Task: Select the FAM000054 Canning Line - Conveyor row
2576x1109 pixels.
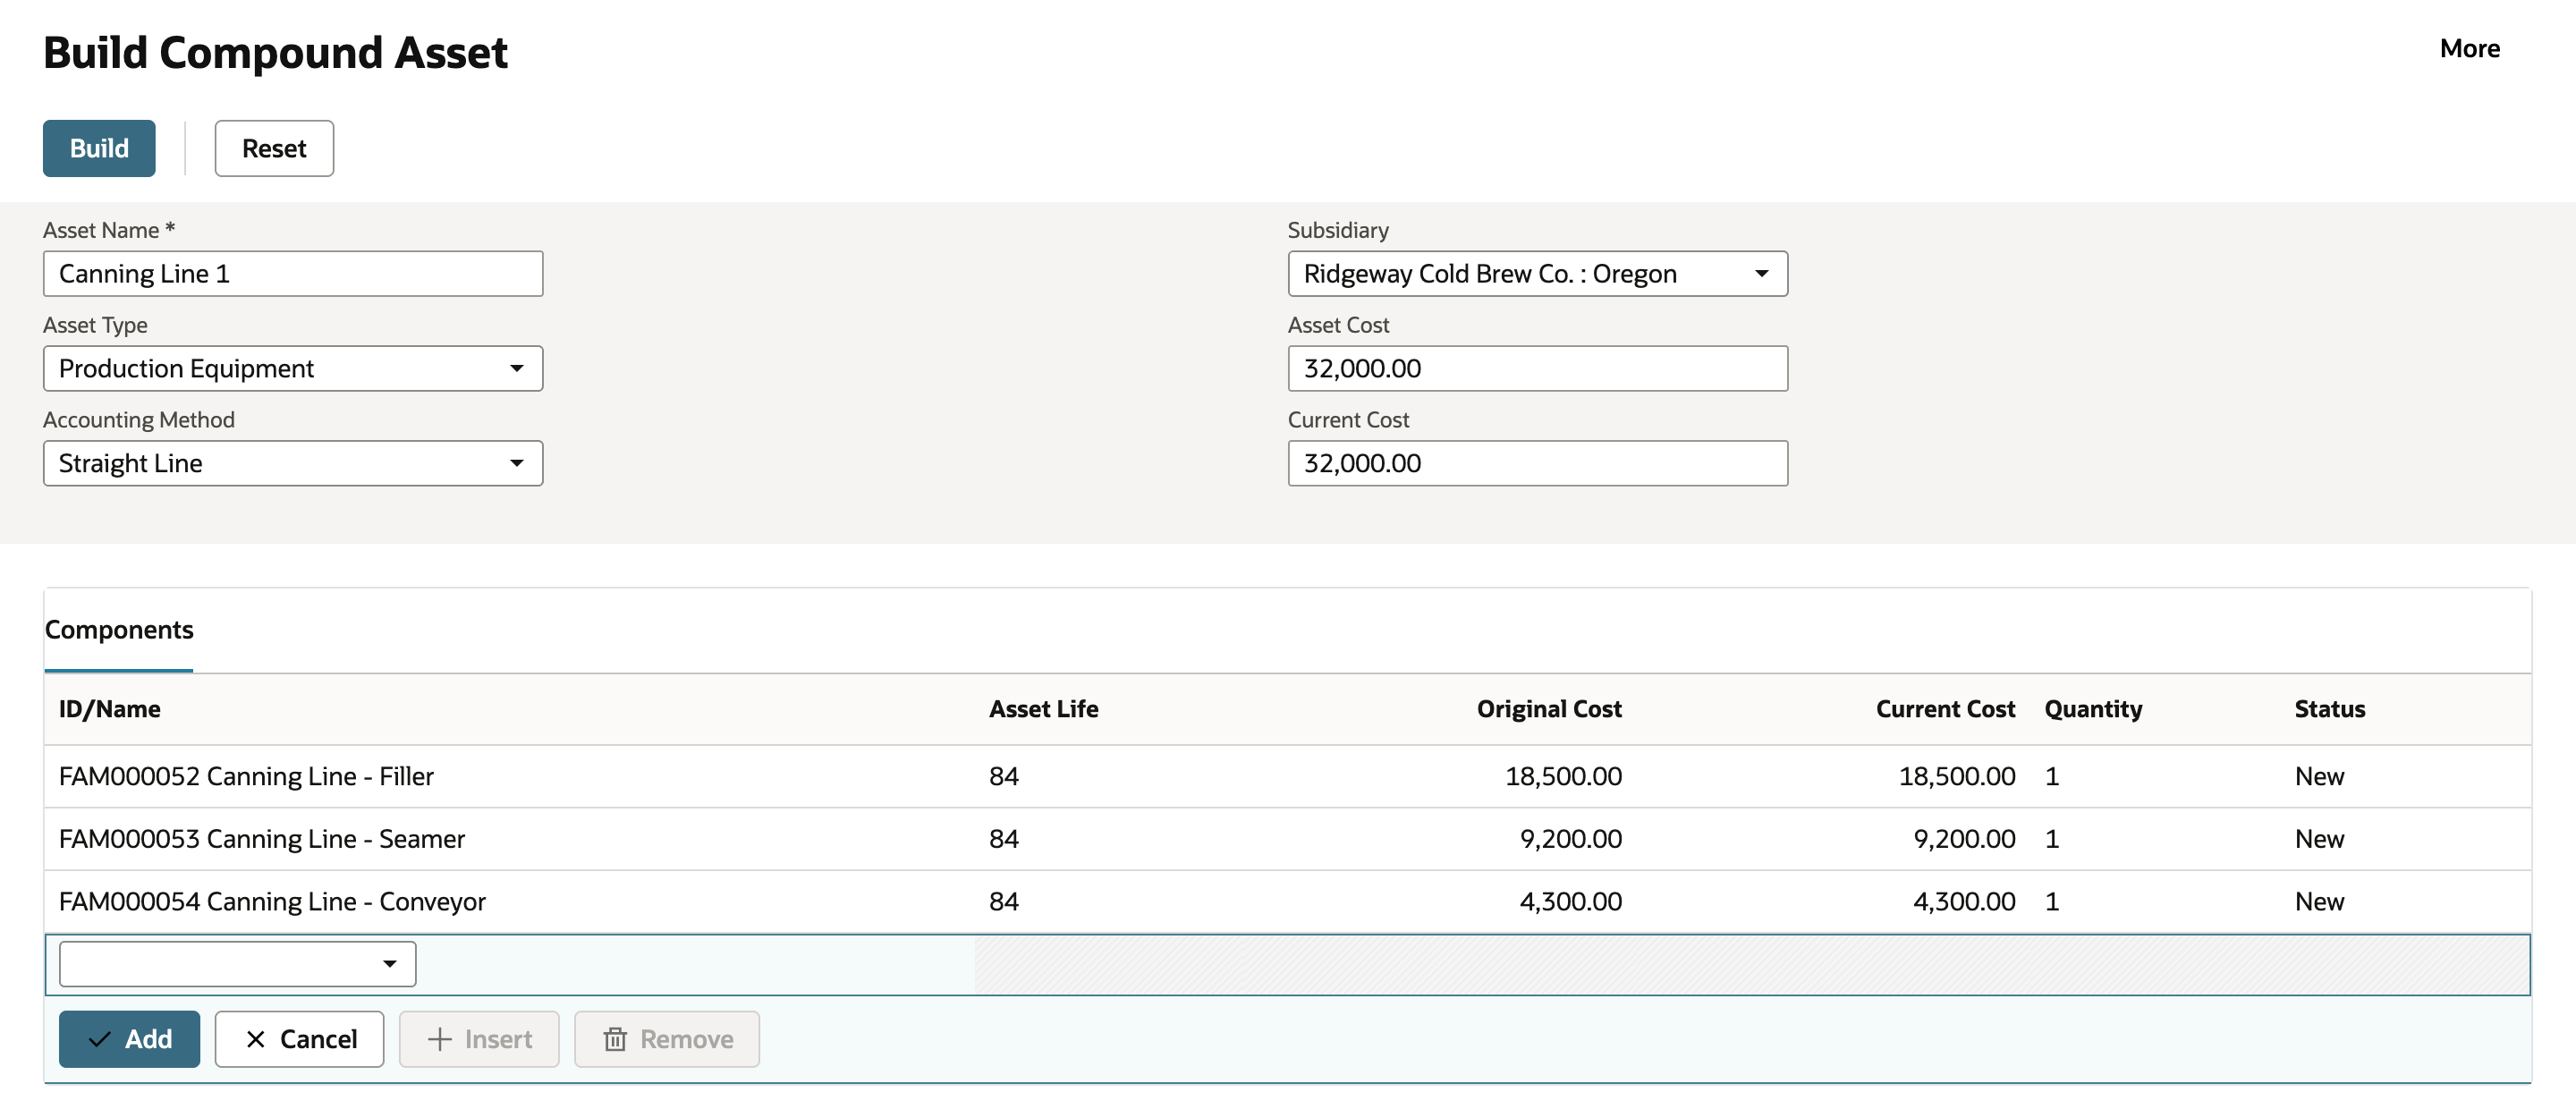Action: pos(1287,901)
